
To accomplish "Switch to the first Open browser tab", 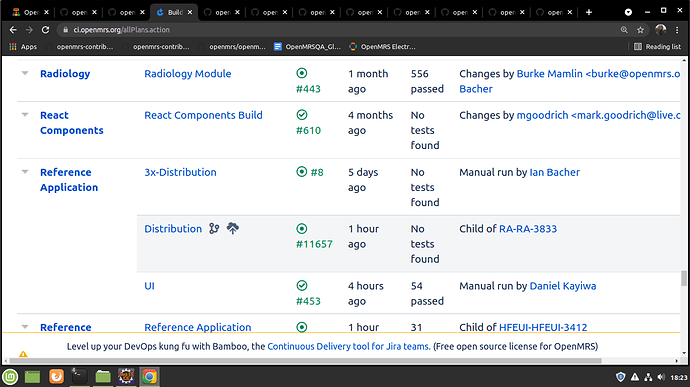I will click(x=30, y=12).
